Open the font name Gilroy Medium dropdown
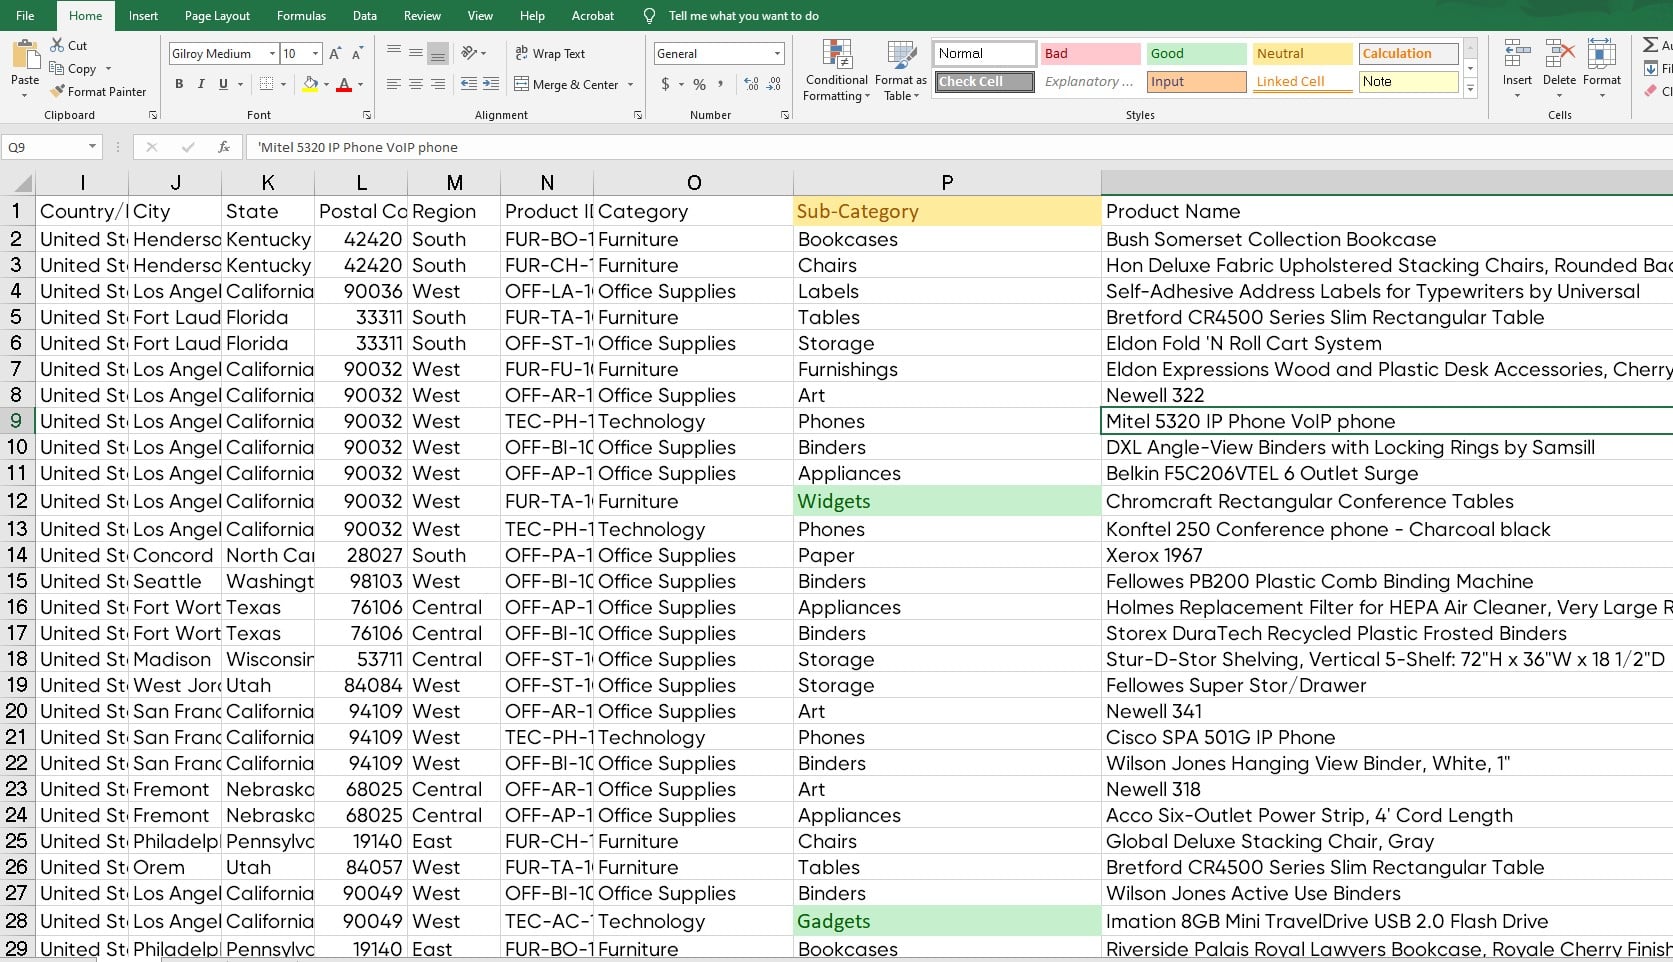 [x=272, y=53]
